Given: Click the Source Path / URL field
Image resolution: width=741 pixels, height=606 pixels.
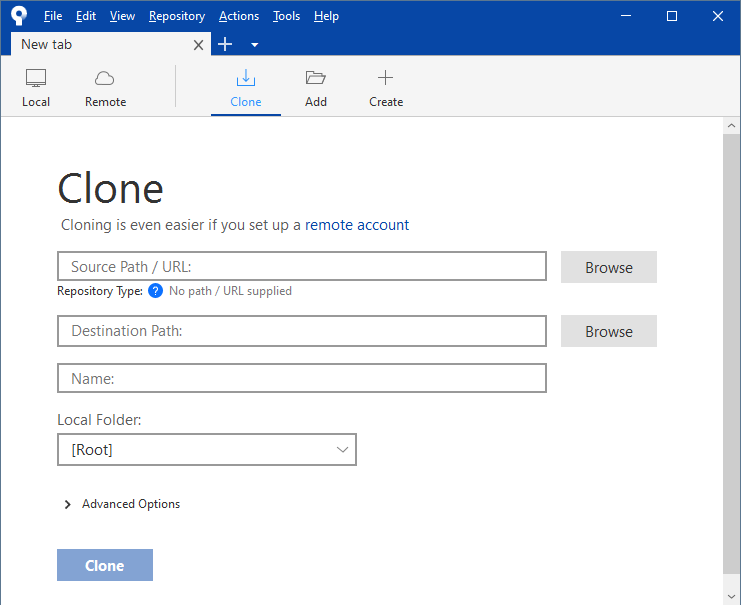Looking at the screenshot, I should click(302, 267).
